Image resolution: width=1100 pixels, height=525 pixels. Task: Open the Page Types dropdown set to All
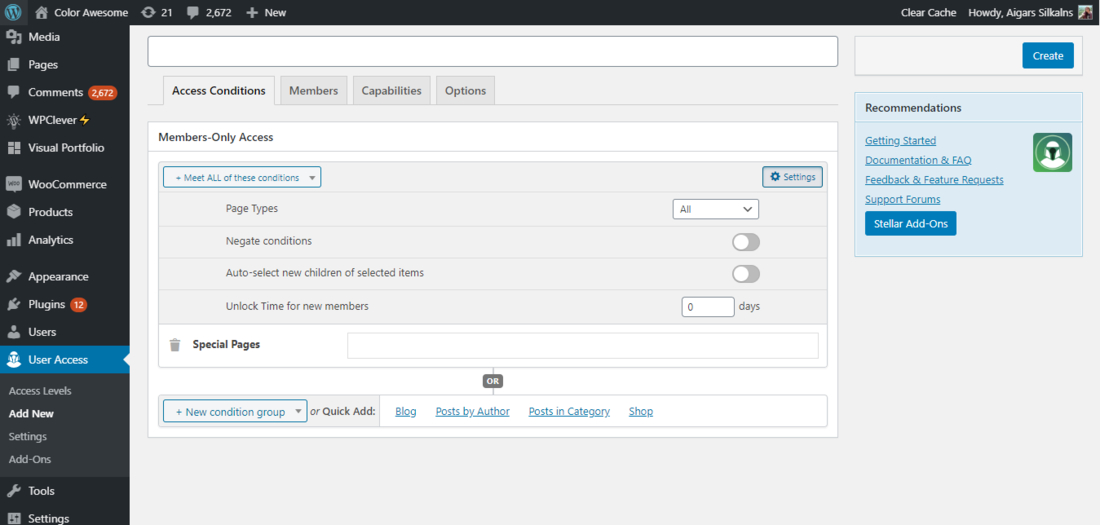coord(716,209)
